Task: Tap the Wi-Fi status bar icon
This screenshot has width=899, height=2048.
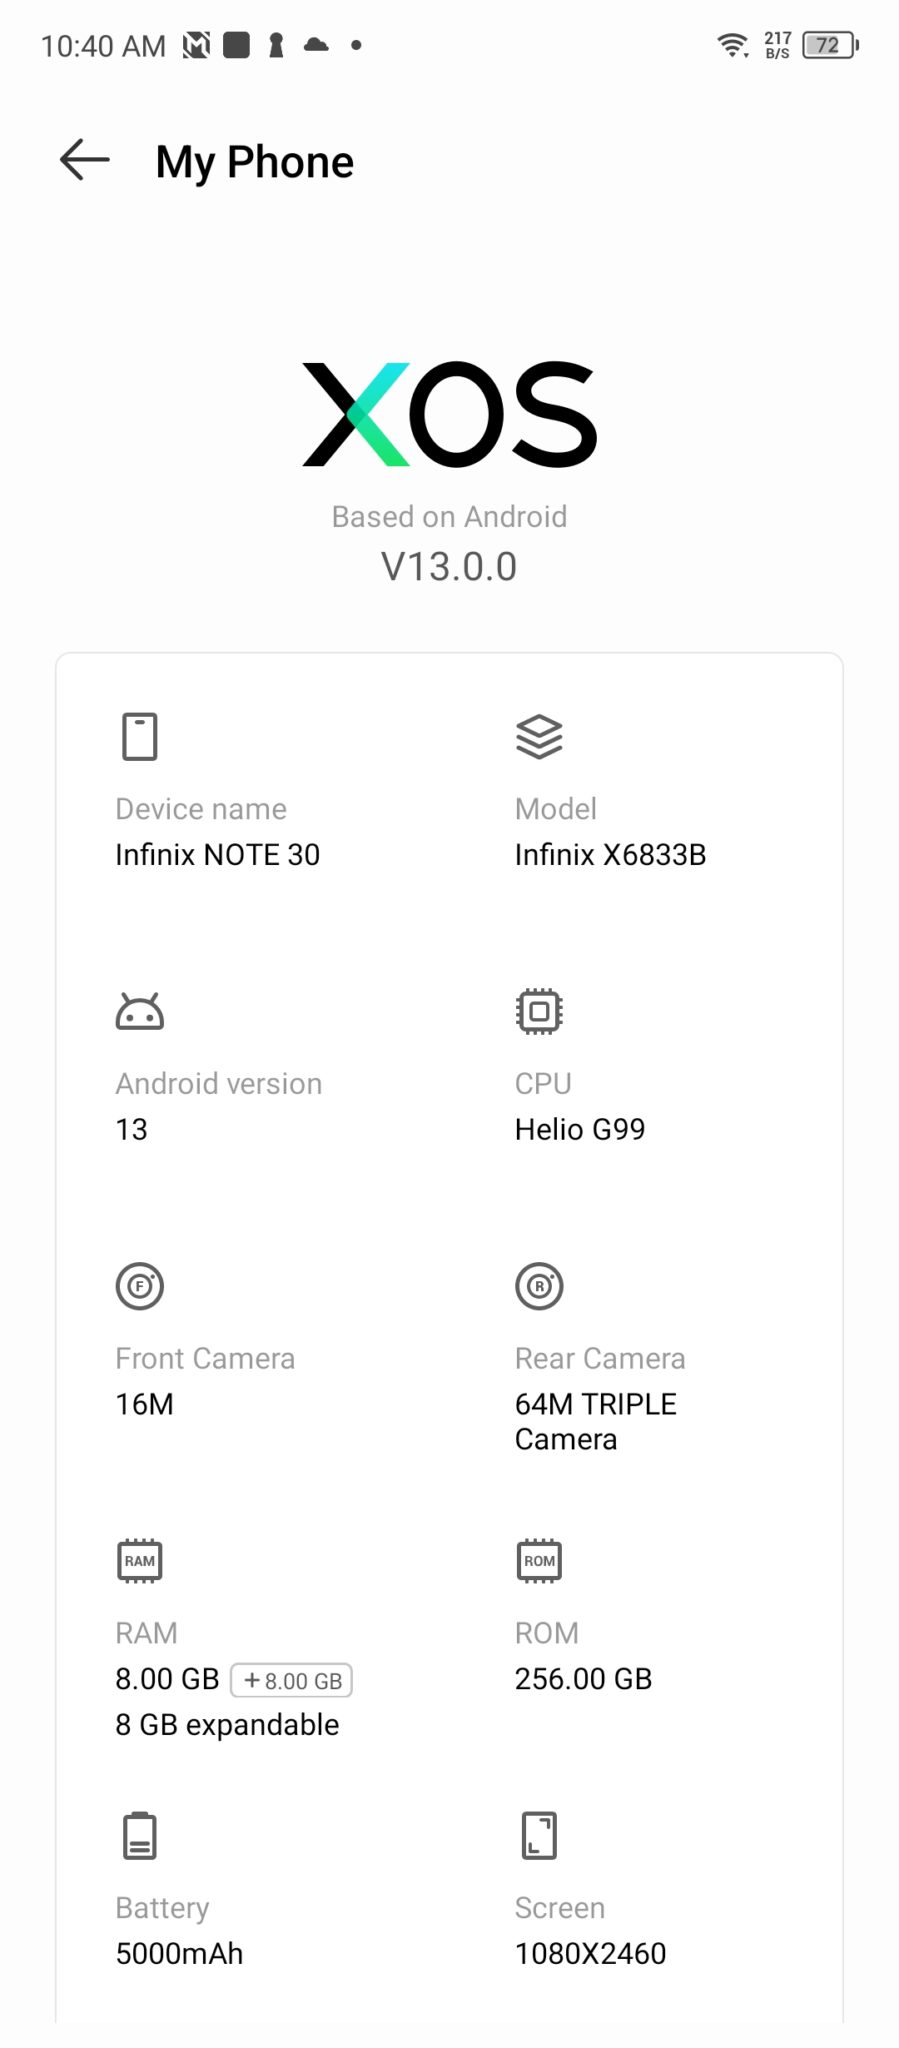Action: 733,45
